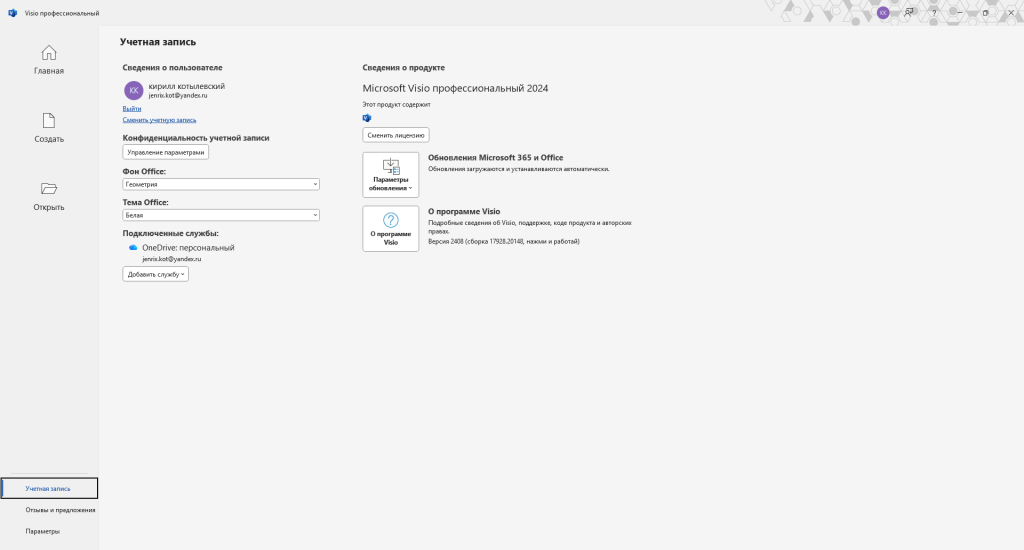Click Управление параметрами button
The height and width of the screenshot is (550, 1024).
coord(165,152)
